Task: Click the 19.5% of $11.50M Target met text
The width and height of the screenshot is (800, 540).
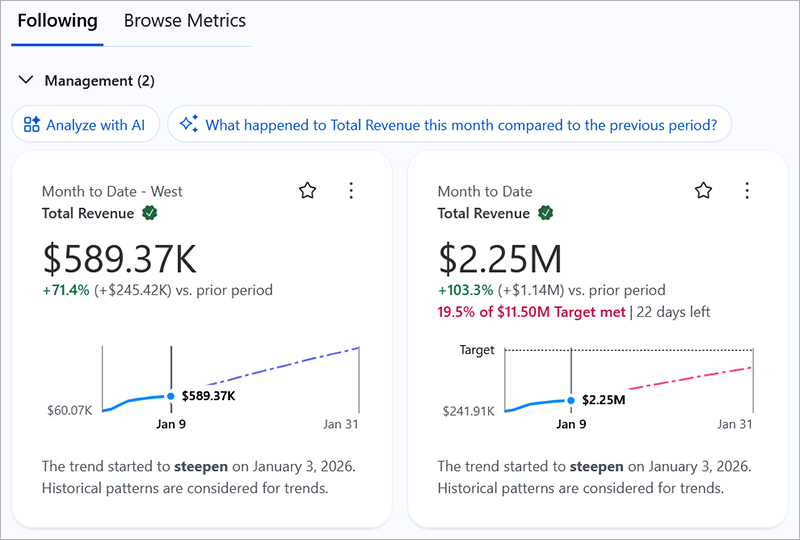Action: [x=531, y=312]
